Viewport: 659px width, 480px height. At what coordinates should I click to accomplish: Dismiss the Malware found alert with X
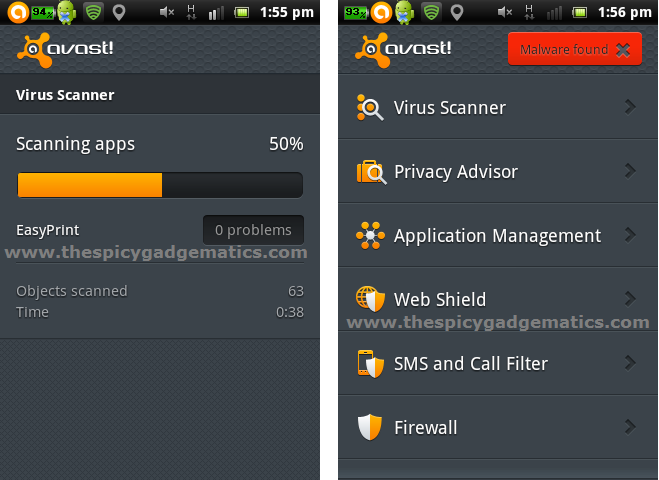(623, 50)
